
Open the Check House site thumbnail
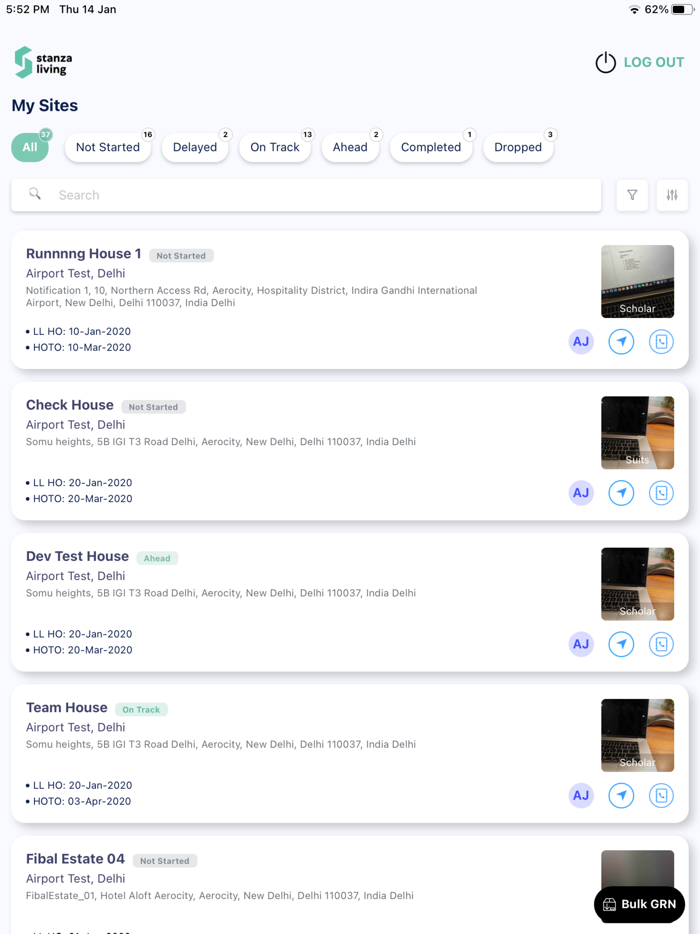637,433
